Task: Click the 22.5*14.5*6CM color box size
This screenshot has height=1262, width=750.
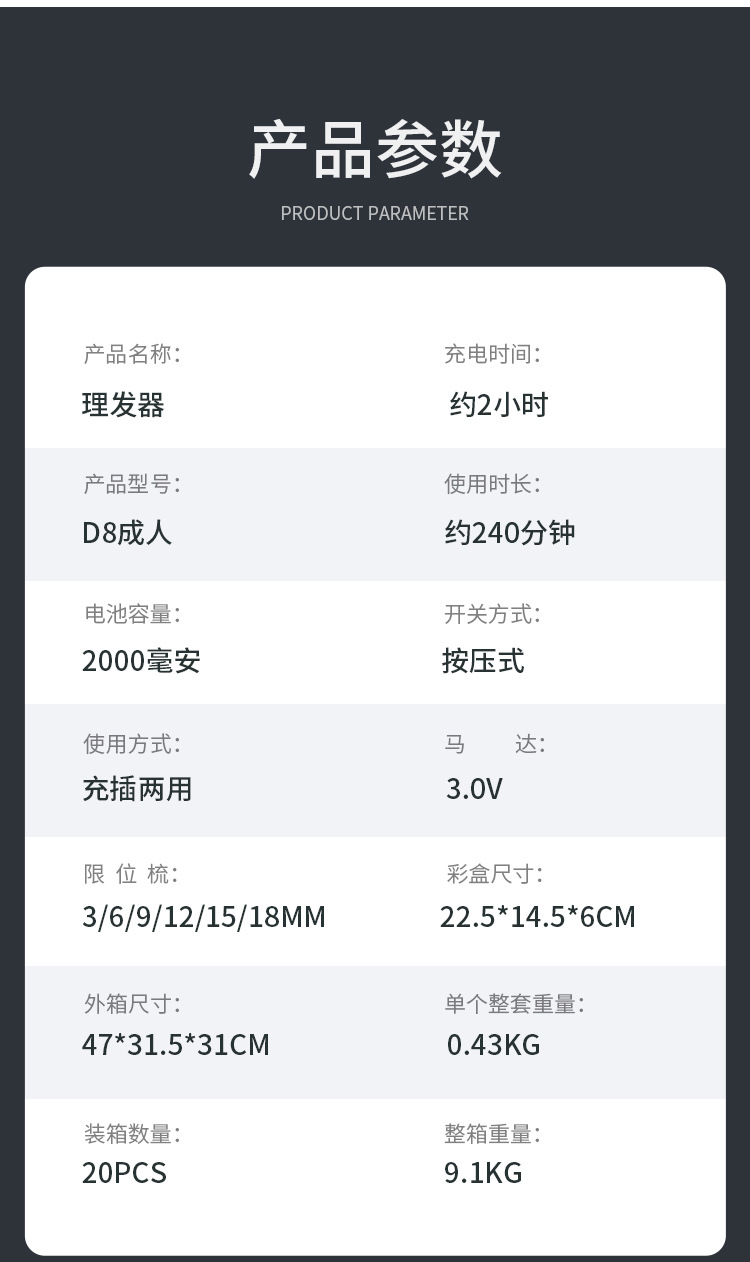Action: (538, 917)
